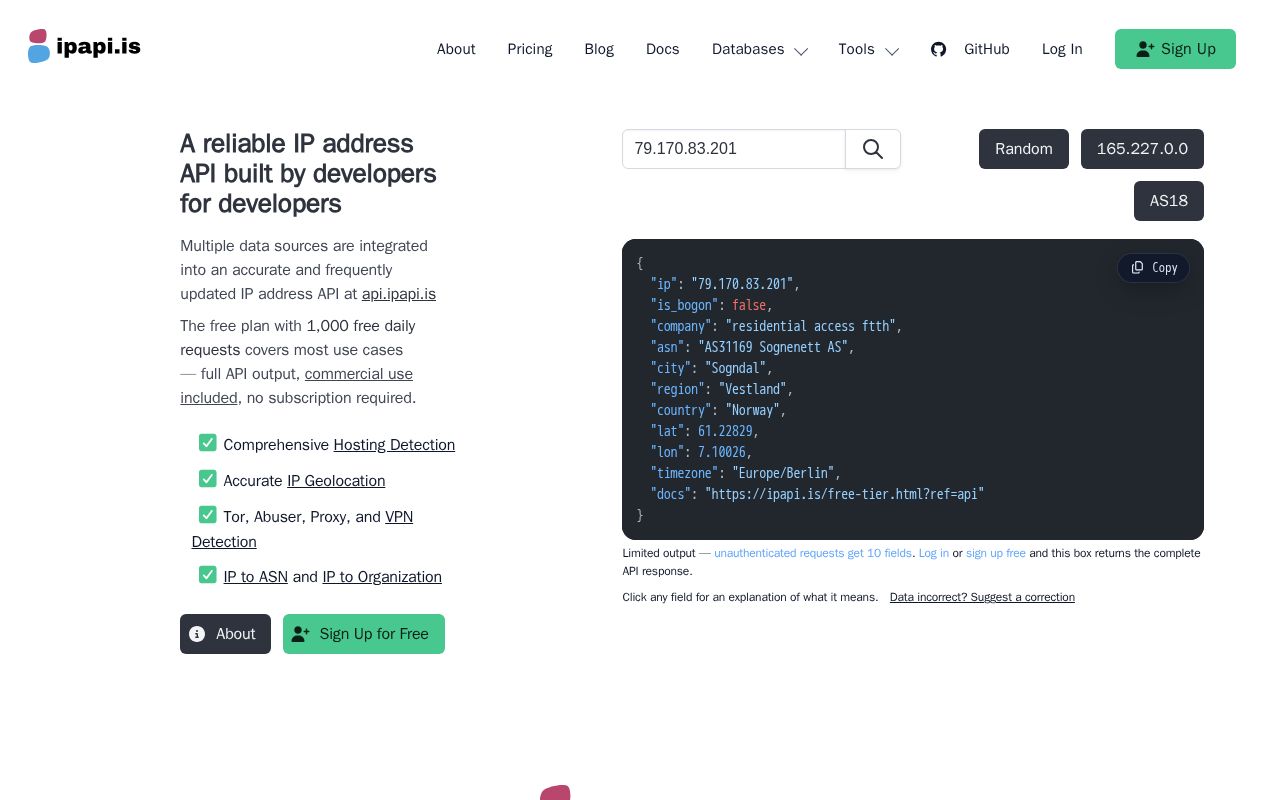This screenshot has height=800, width=1280.
Task: Click the unauthenticated requests get 10 fields link
Action: [813, 553]
